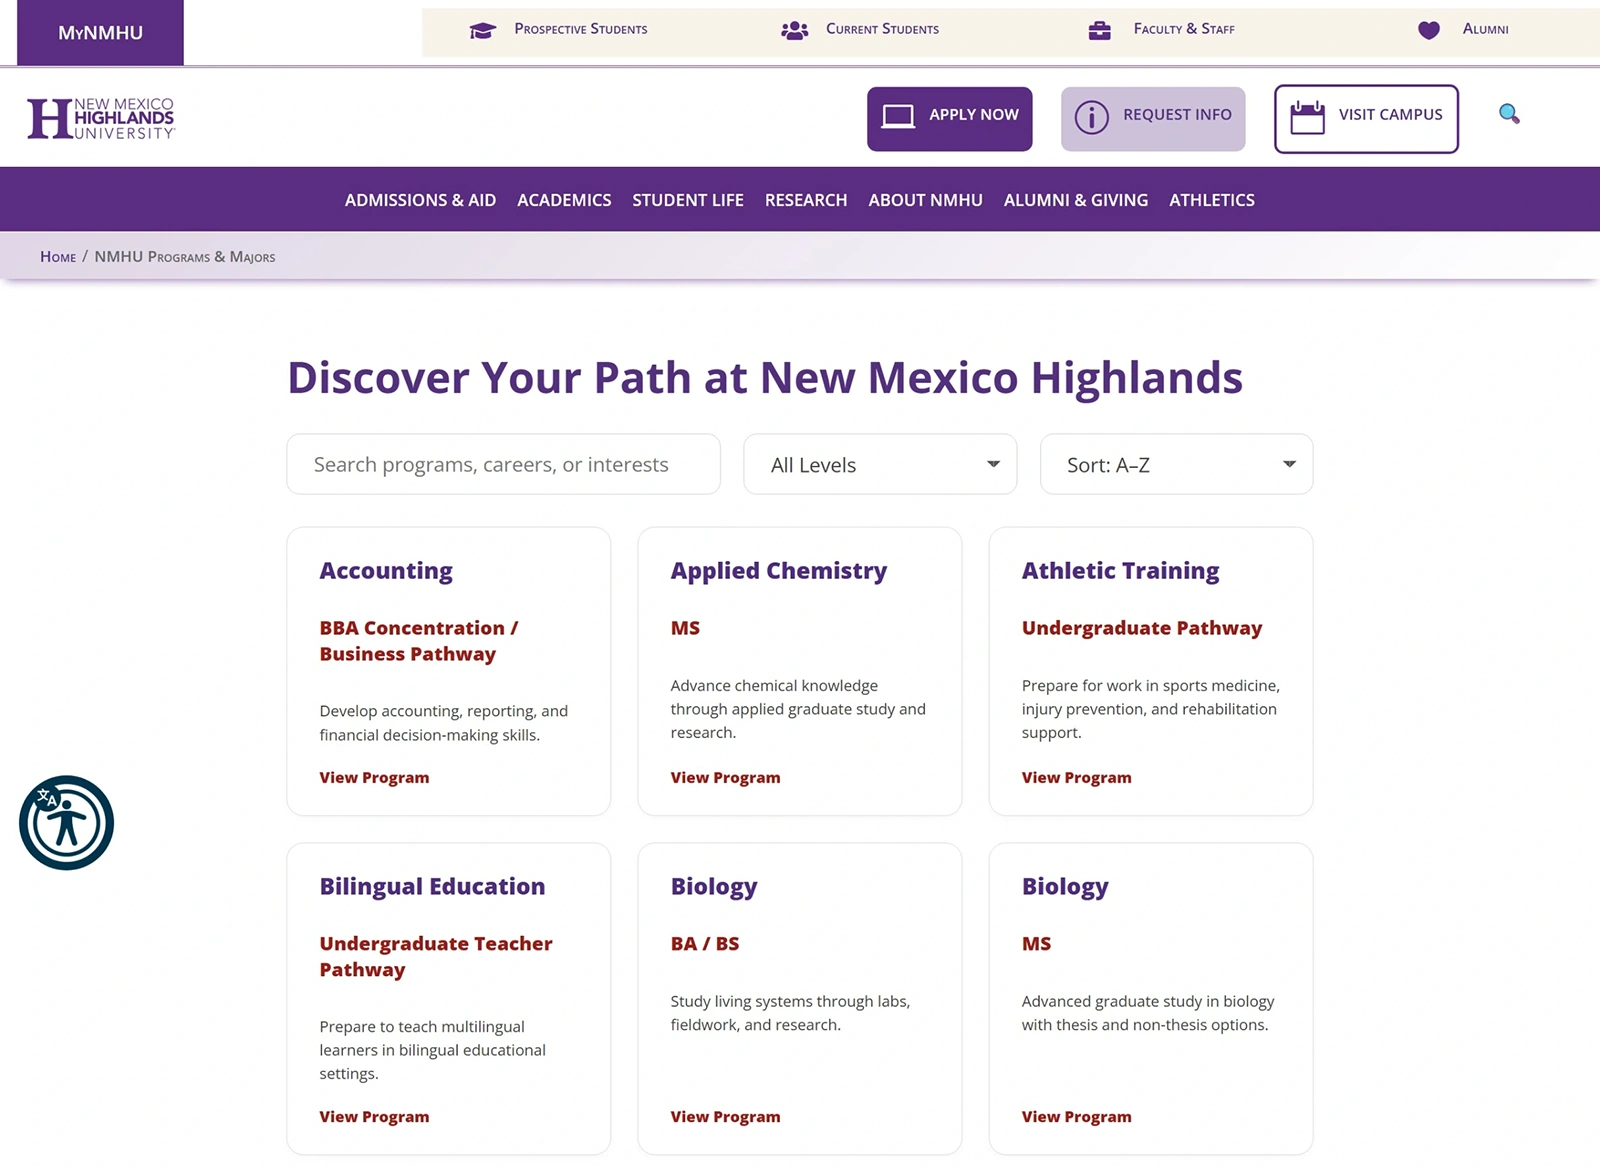Open the Current Students link
This screenshot has width=1600, height=1168.
point(882,29)
